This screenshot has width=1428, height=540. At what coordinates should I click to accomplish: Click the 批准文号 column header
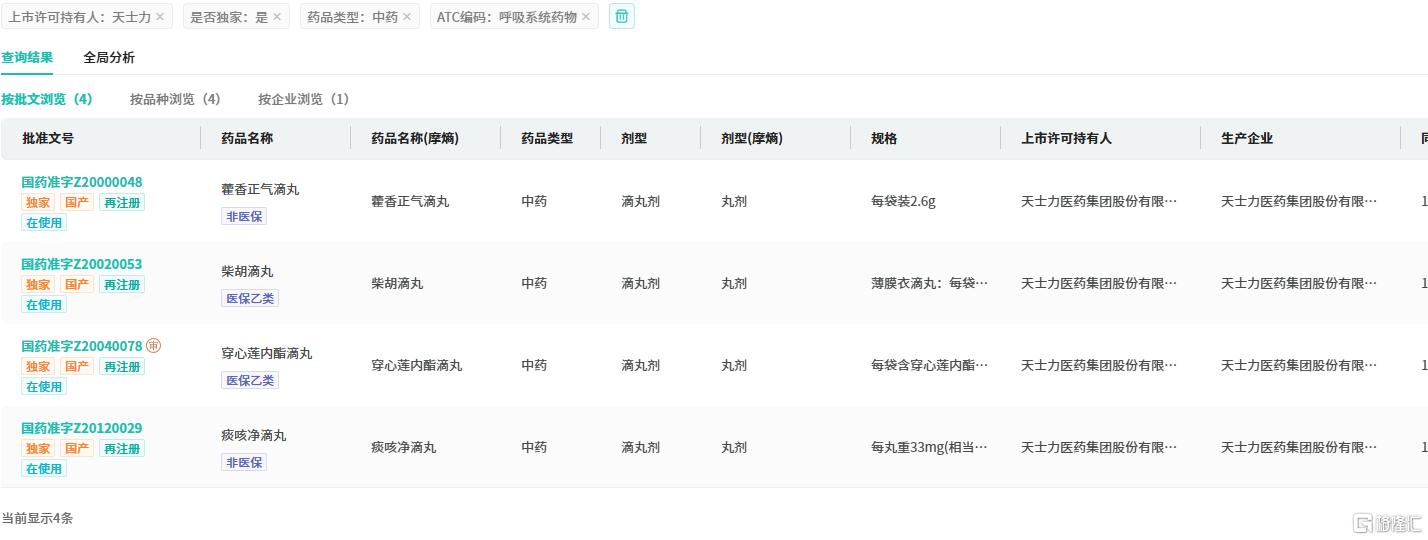click(48, 138)
